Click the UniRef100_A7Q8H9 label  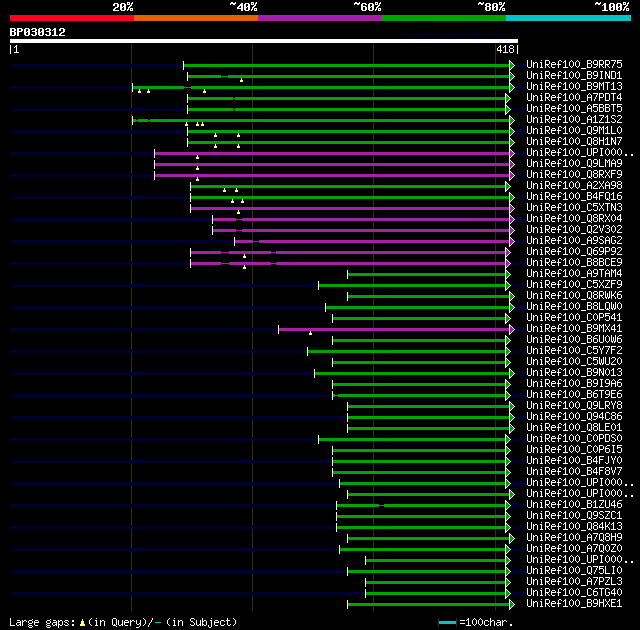574,538
